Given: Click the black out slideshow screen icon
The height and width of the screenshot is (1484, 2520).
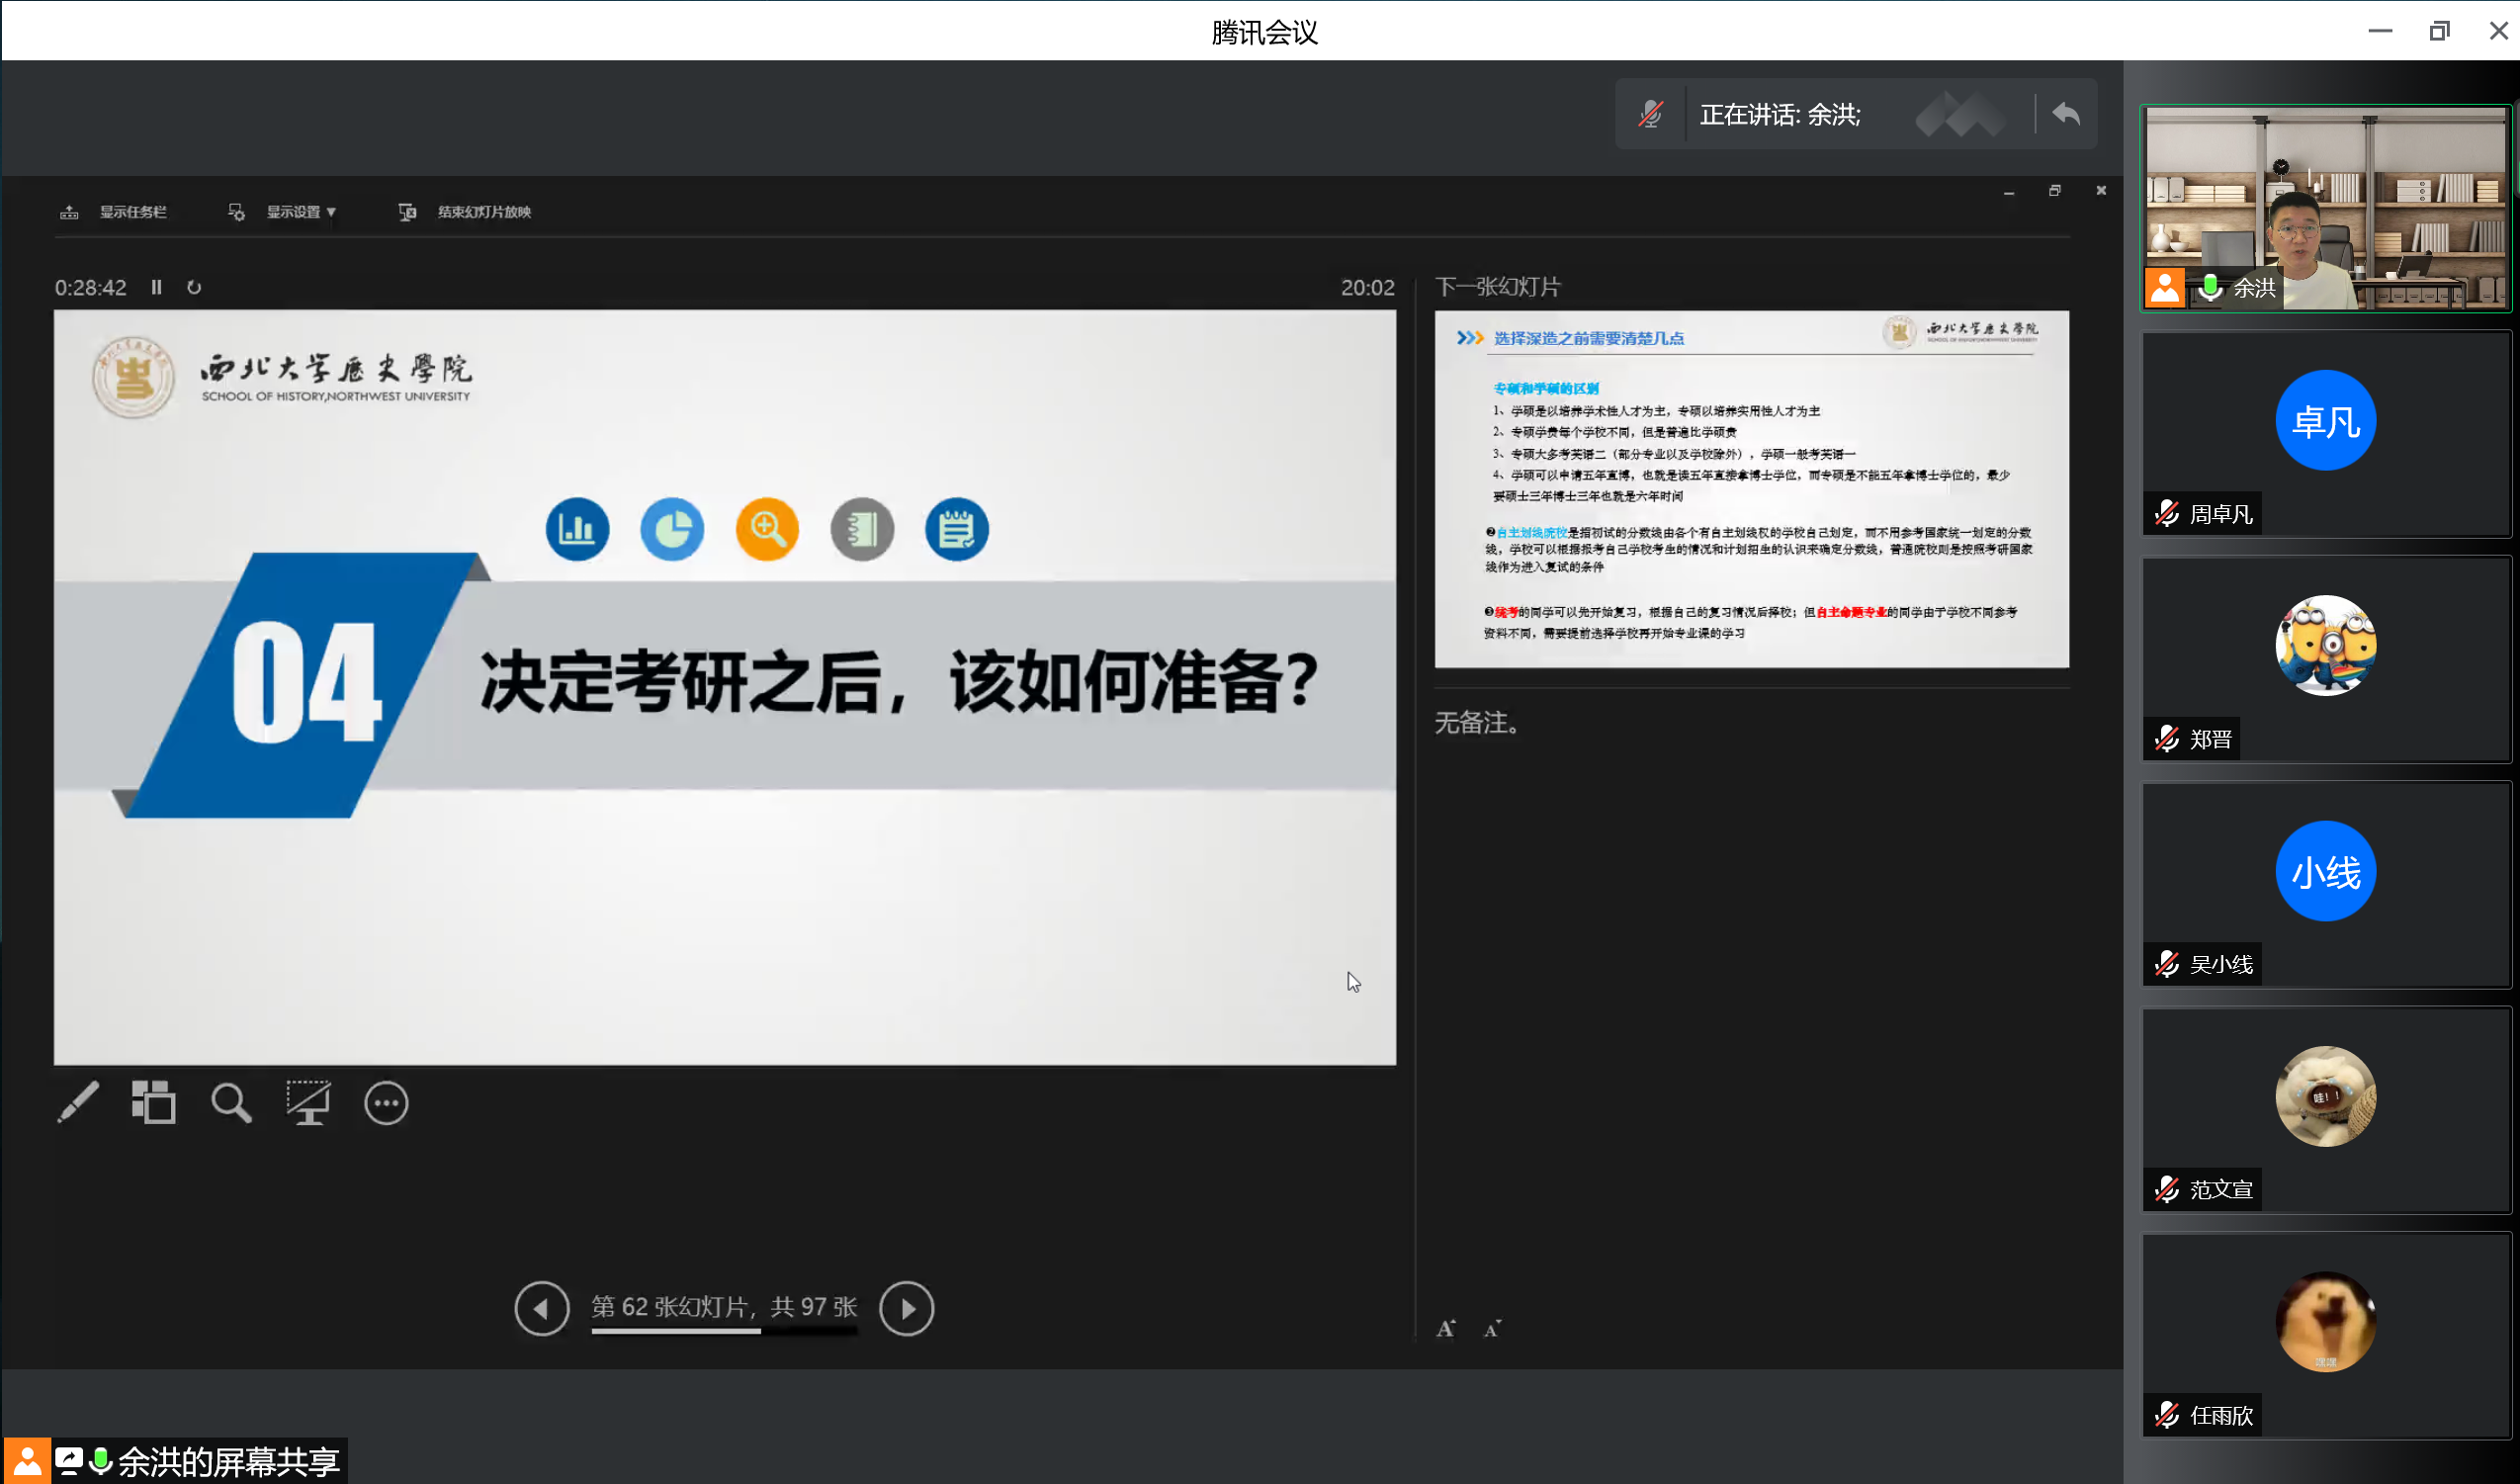Looking at the screenshot, I should [x=308, y=1102].
